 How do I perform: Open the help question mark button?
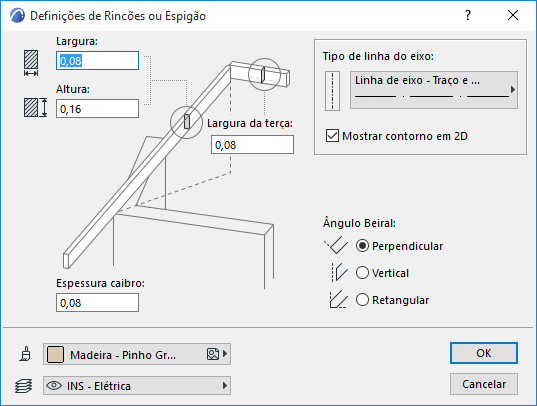click(468, 15)
